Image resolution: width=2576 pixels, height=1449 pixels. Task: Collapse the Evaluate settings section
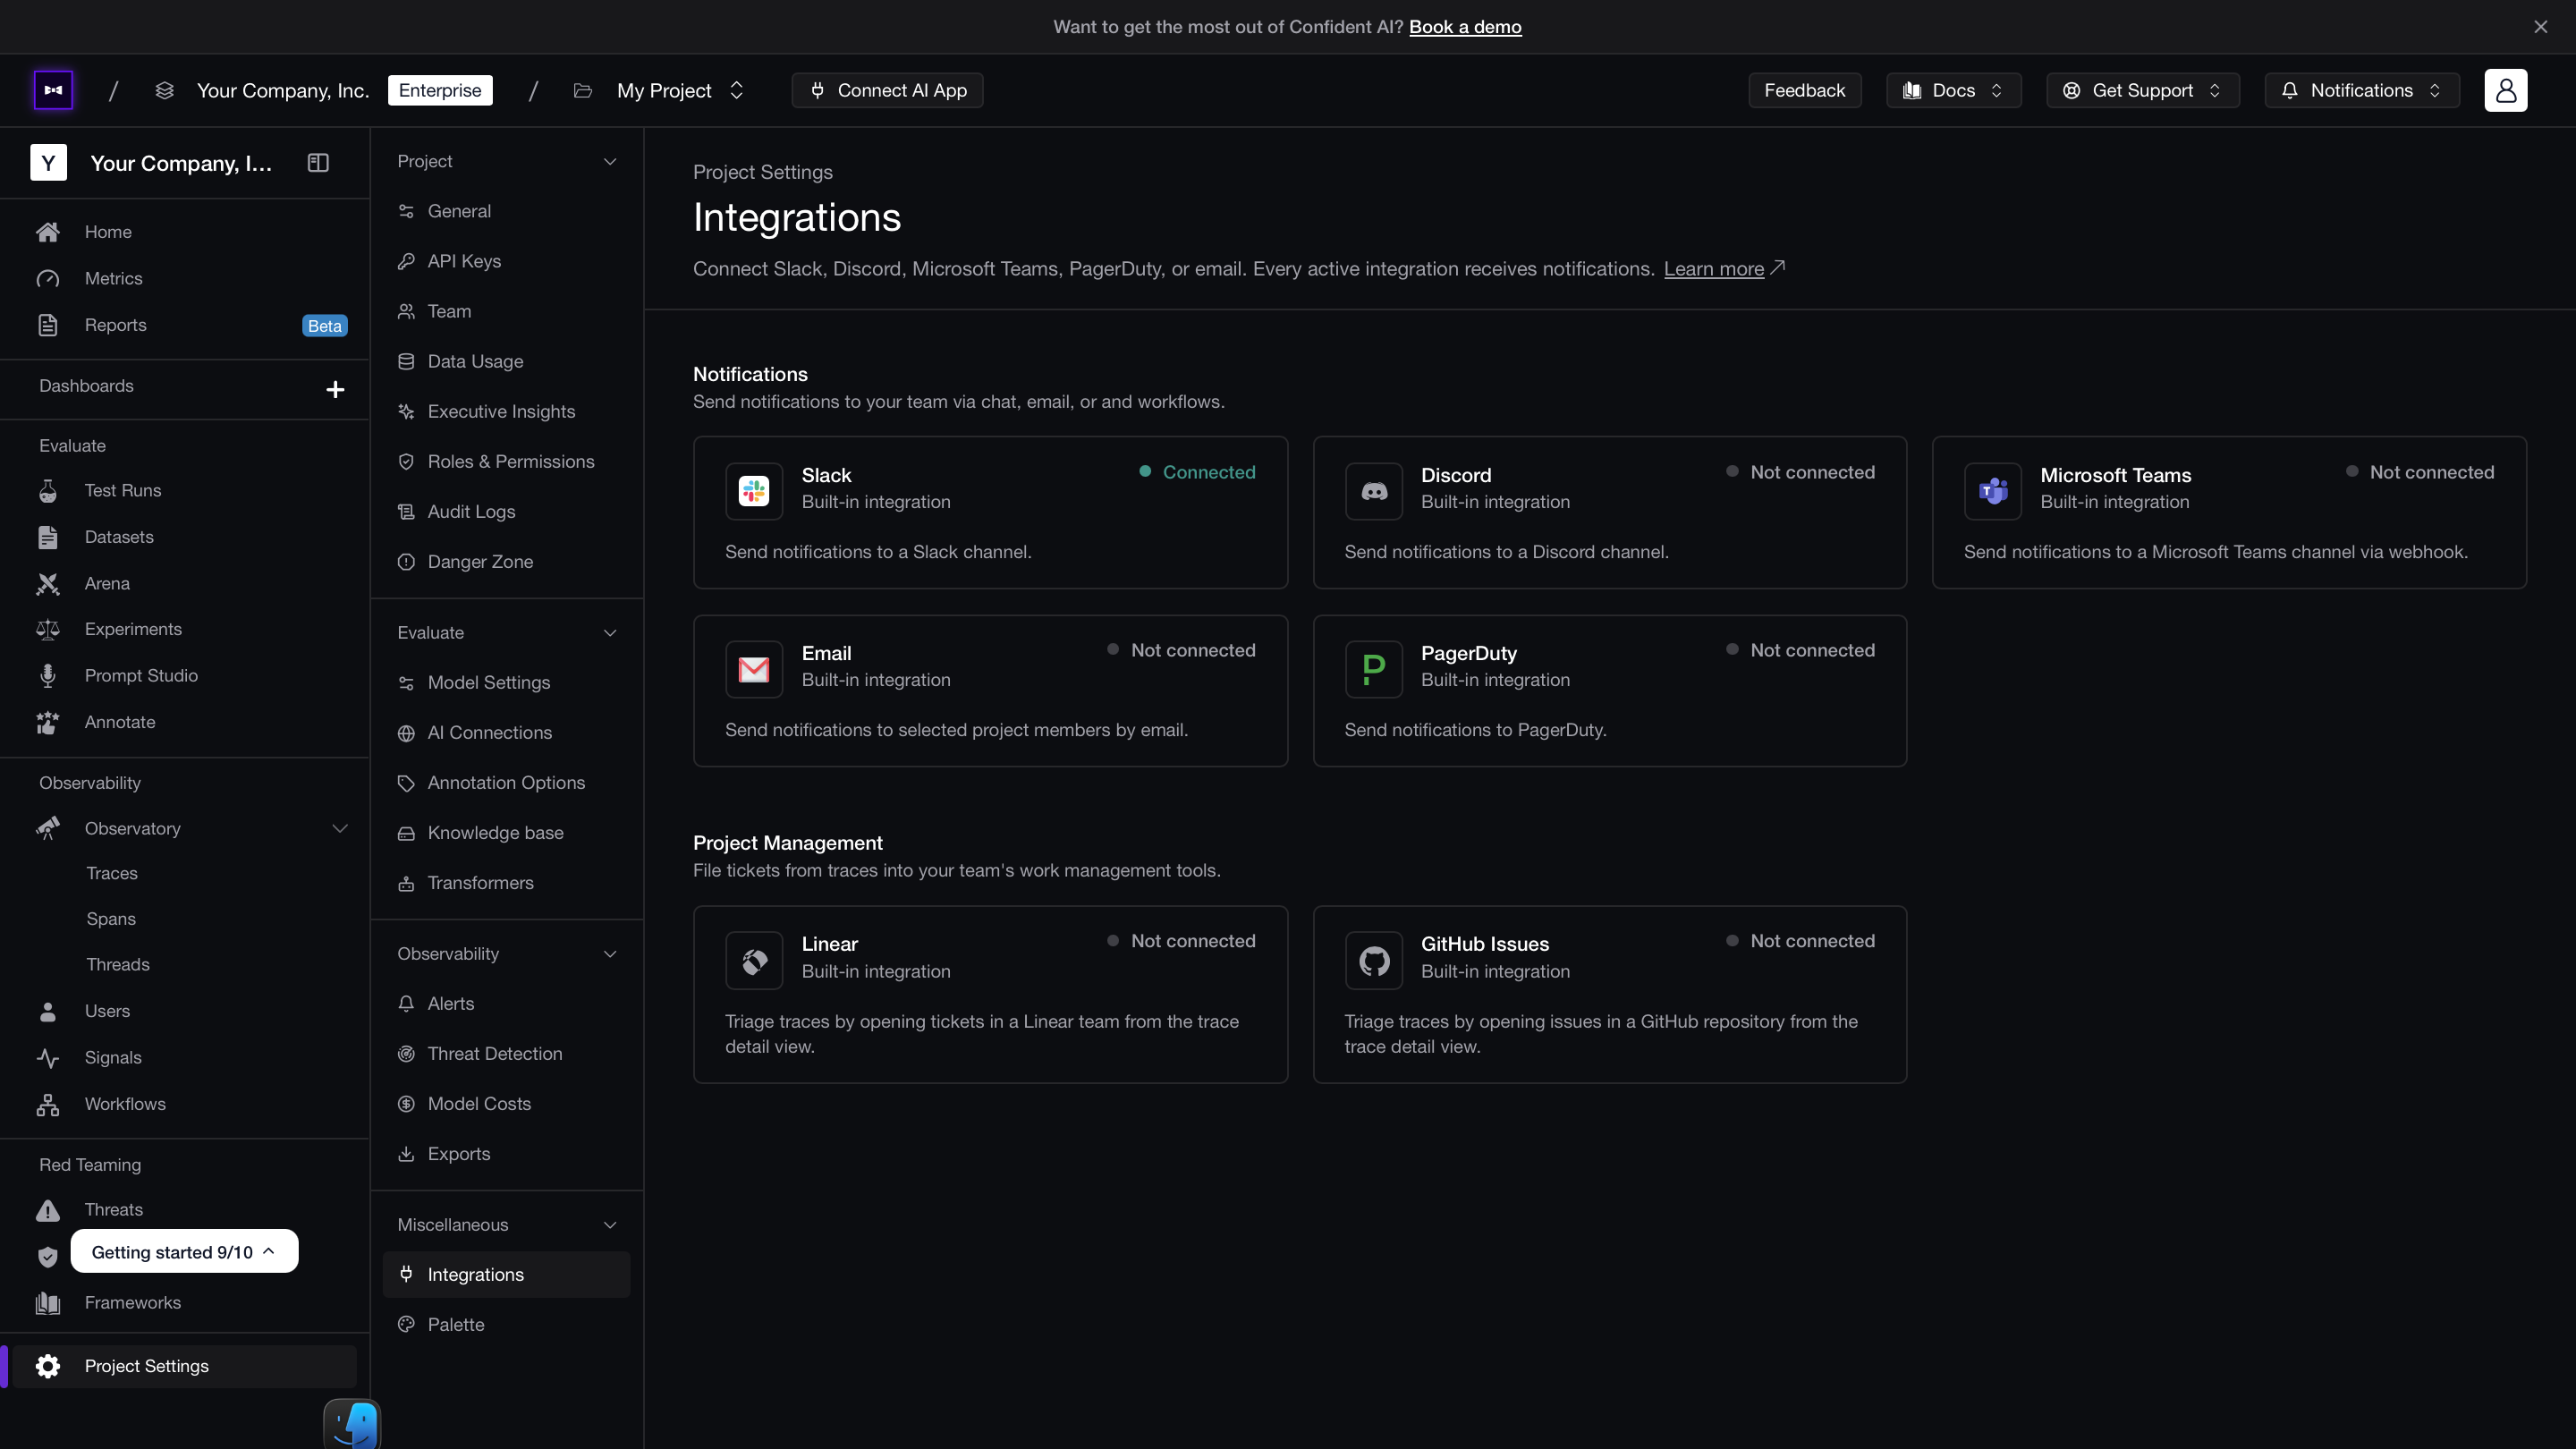coord(610,633)
